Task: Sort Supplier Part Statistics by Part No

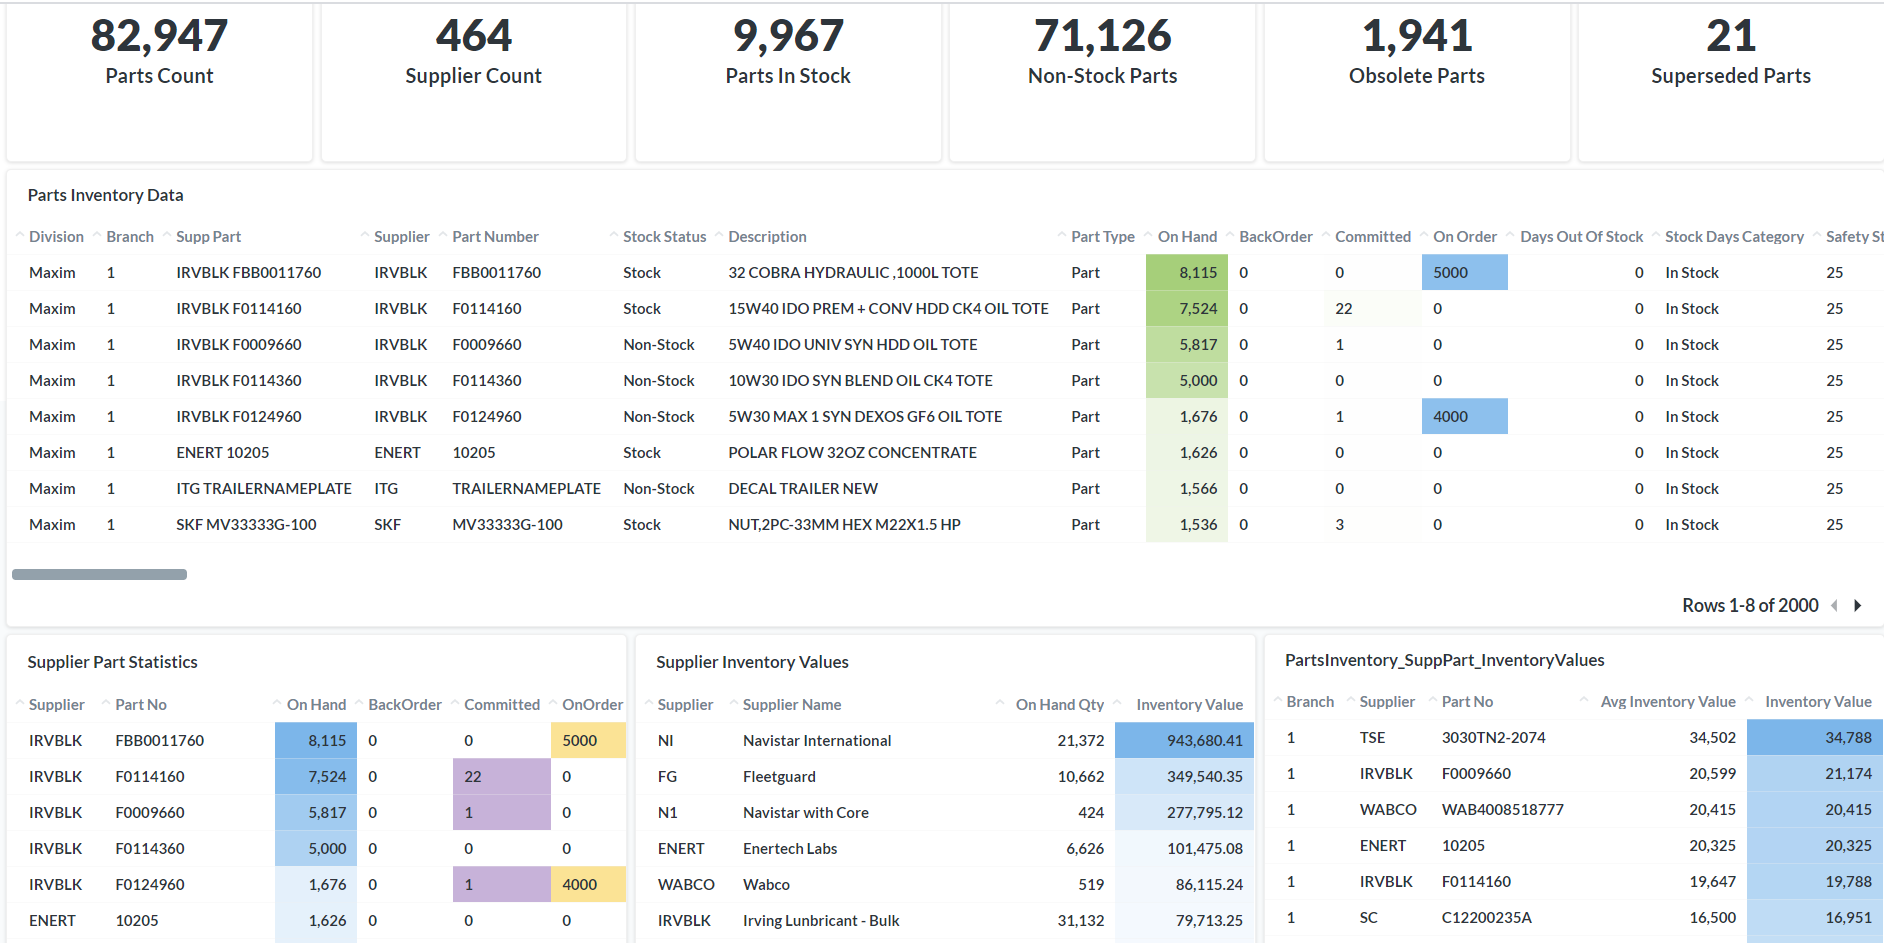Action: click(x=141, y=705)
